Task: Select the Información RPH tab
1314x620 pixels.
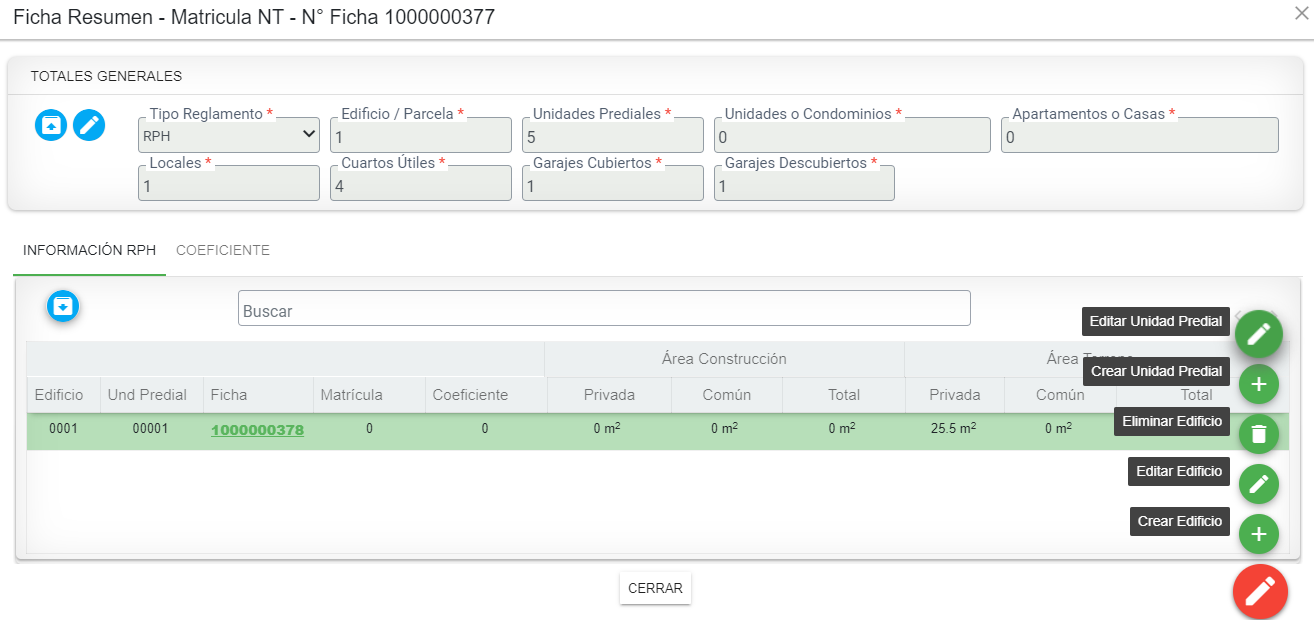Action: 89,251
